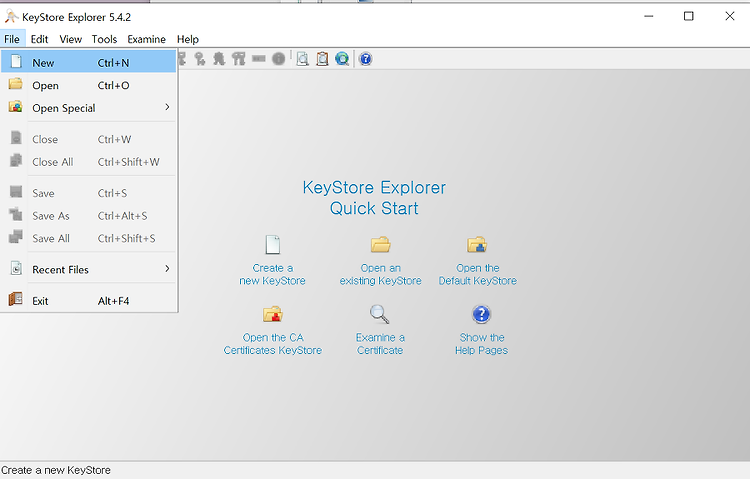This screenshot has width=750, height=479.
Task: Open the File menu
Action: point(12,39)
